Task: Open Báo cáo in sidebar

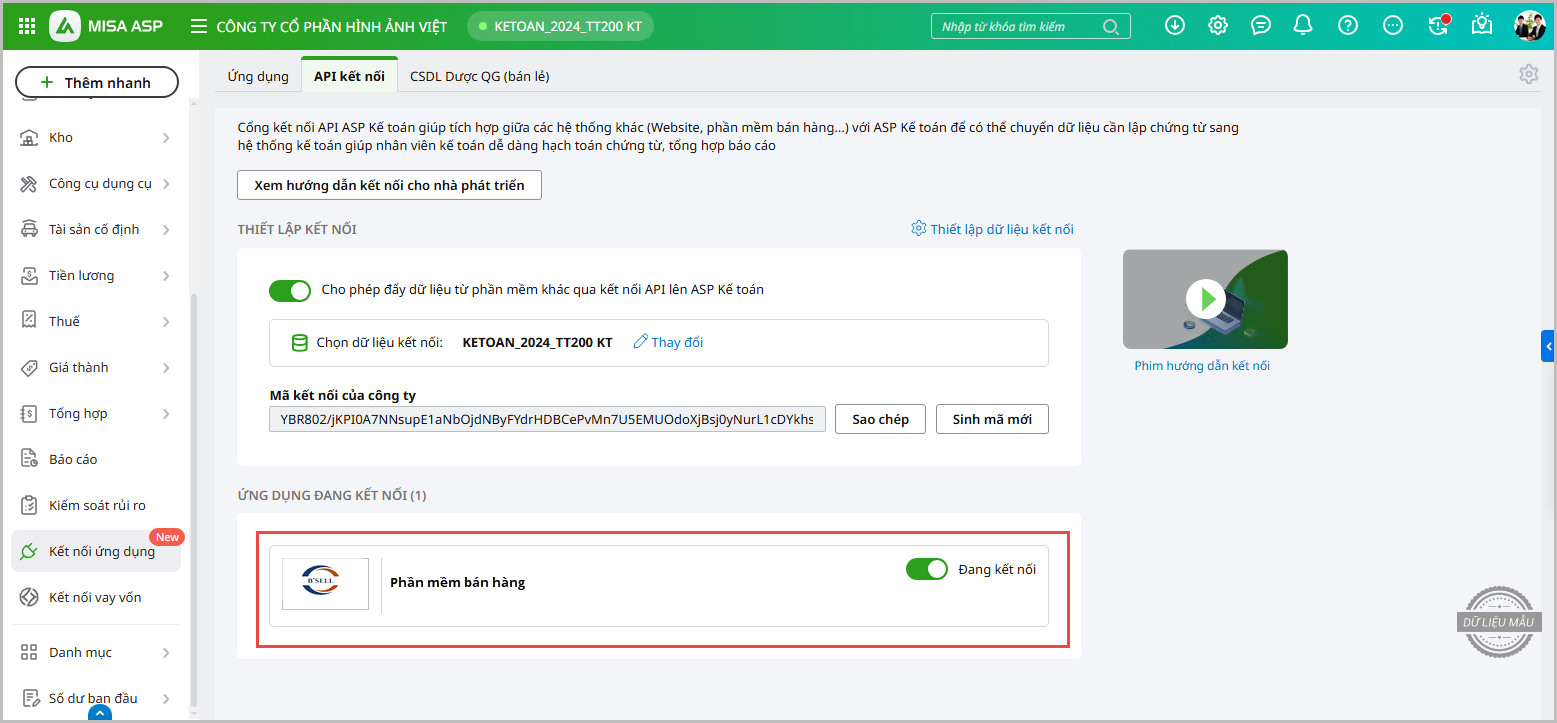Action: click(73, 459)
